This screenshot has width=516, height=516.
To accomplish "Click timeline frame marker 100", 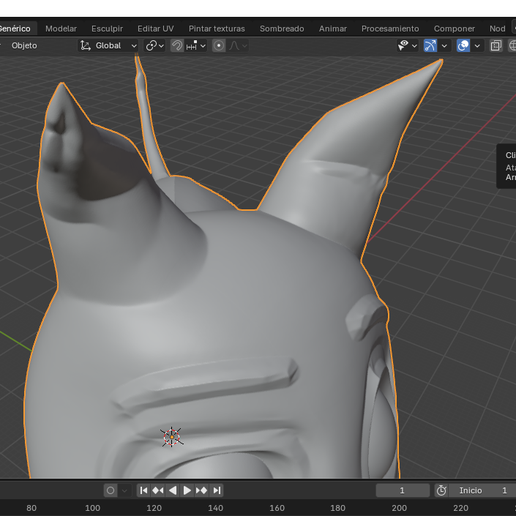I will tap(92, 508).
